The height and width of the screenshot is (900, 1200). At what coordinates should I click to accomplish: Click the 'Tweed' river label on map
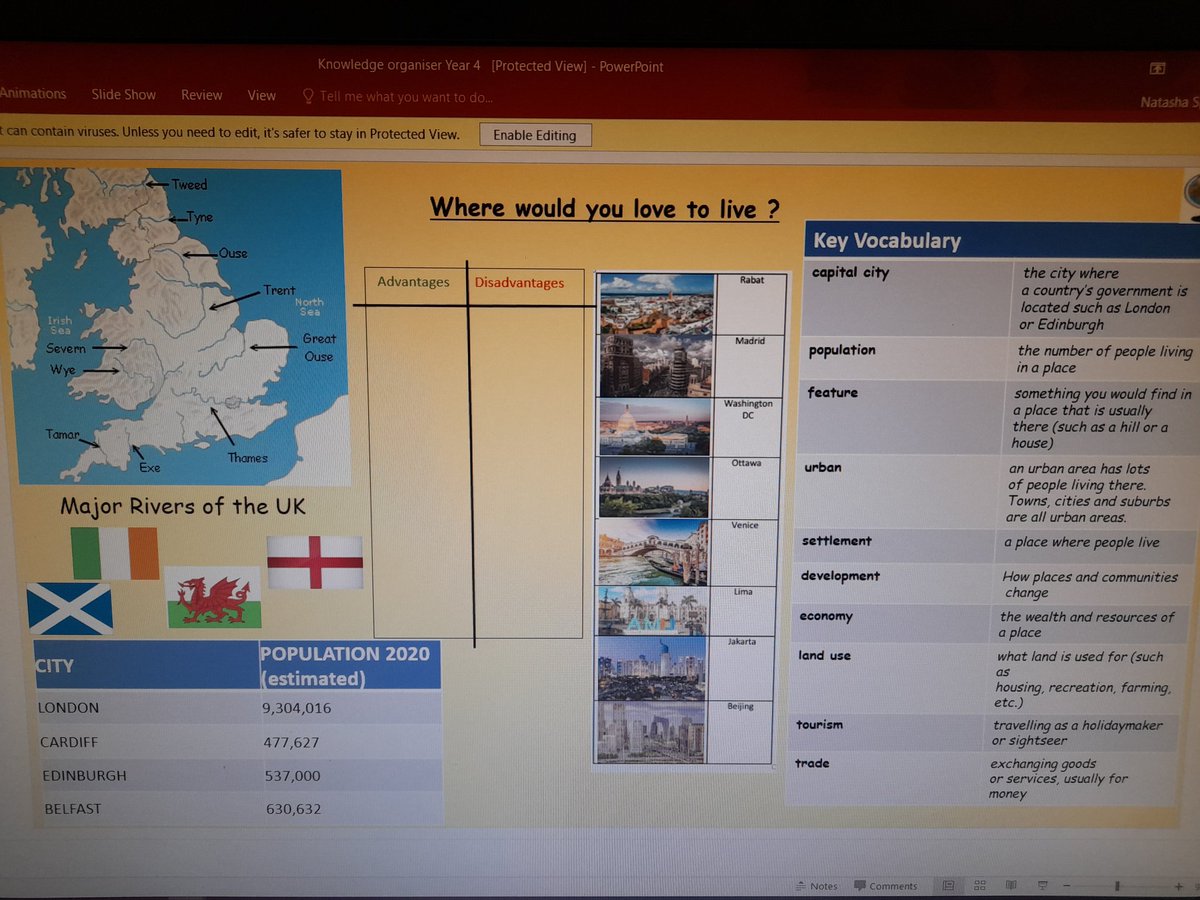189,184
